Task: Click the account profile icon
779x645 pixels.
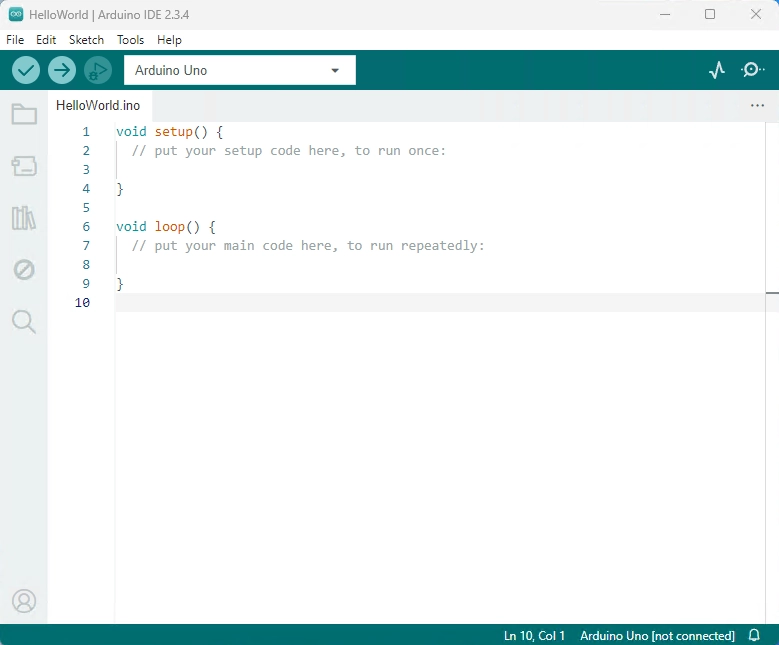Action: 24,601
